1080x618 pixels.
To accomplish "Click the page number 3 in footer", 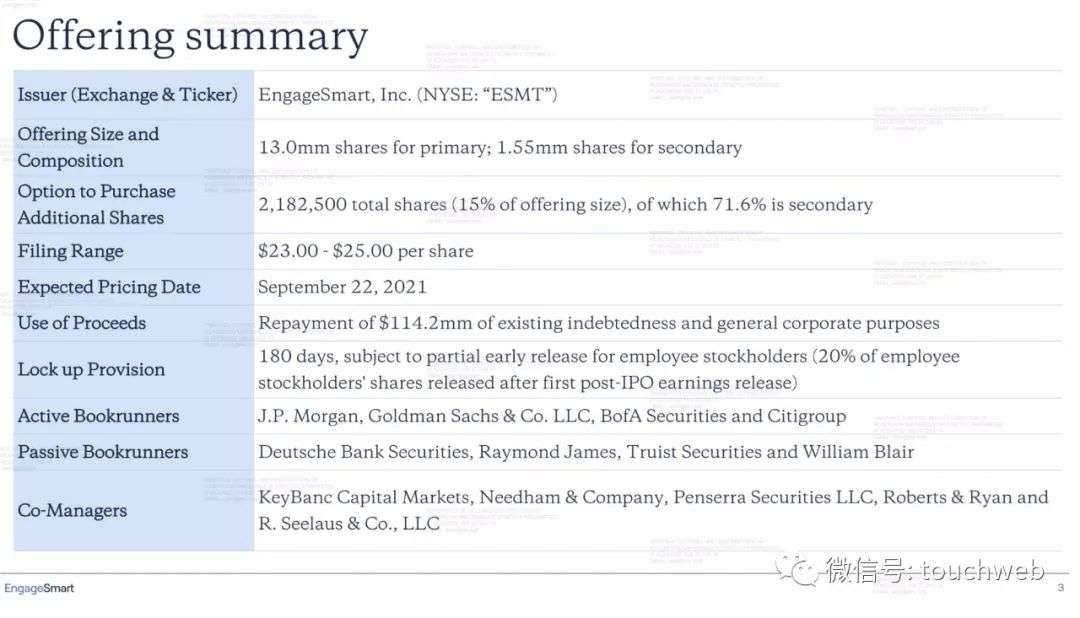I will (x=1061, y=588).
